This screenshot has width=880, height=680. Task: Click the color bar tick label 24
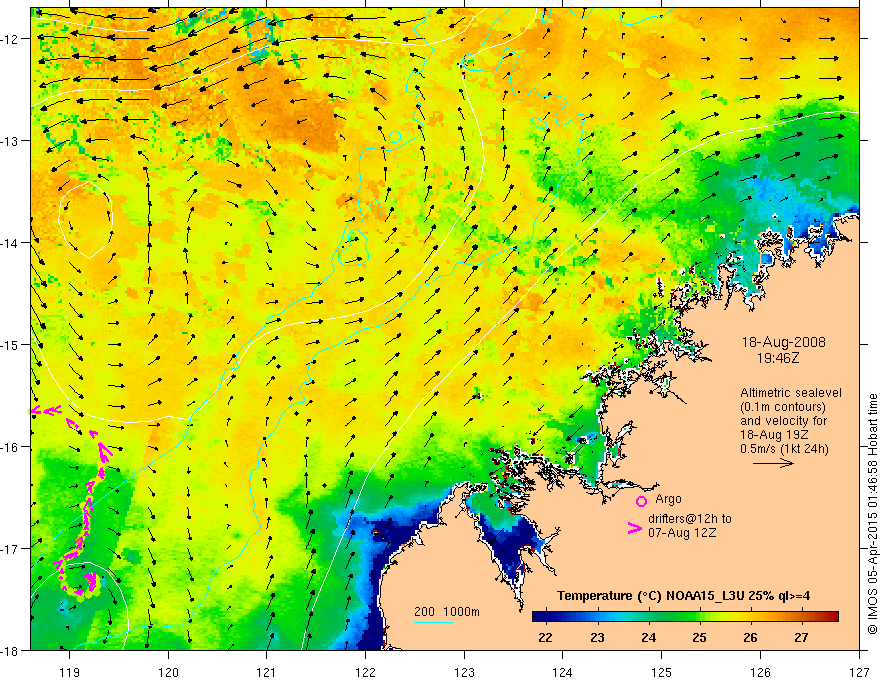click(x=649, y=637)
